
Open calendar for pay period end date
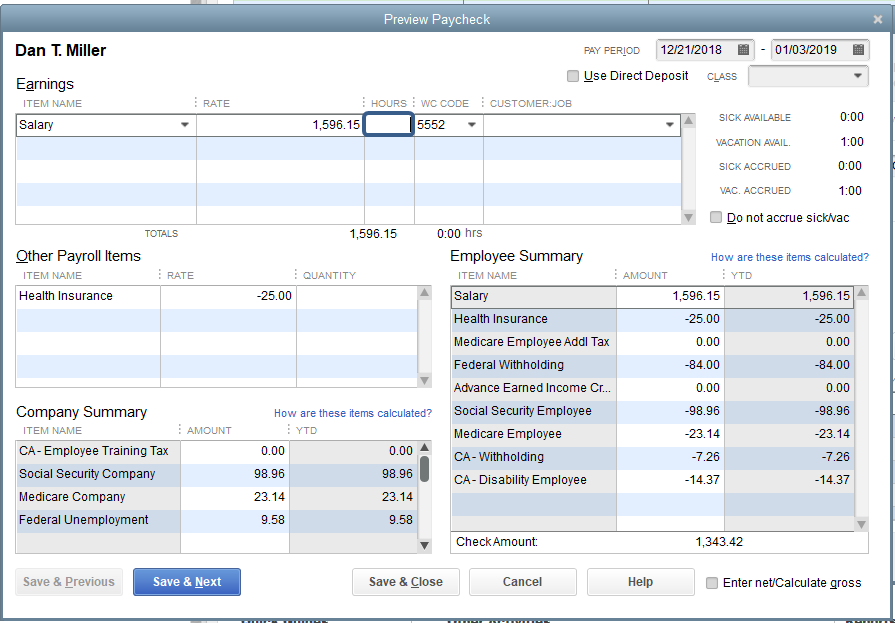click(857, 50)
